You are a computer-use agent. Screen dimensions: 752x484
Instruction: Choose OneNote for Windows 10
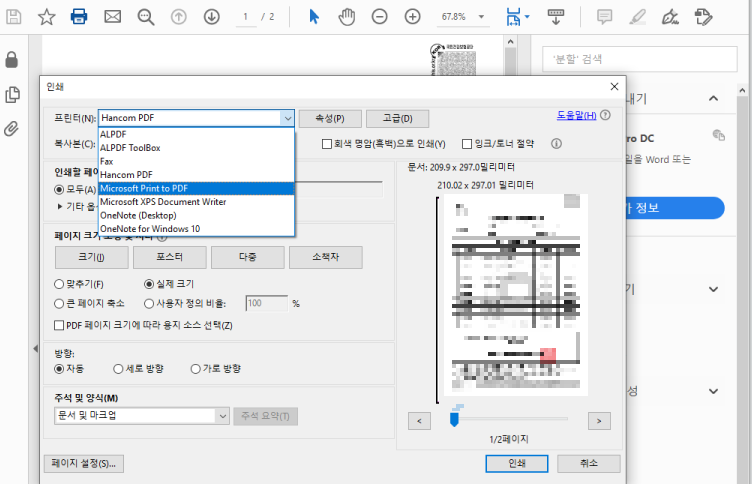[196, 229]
